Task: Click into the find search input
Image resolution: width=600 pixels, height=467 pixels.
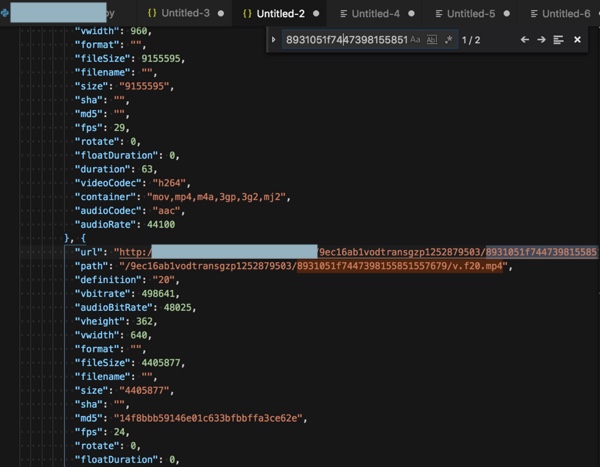Action: point(346,39)
